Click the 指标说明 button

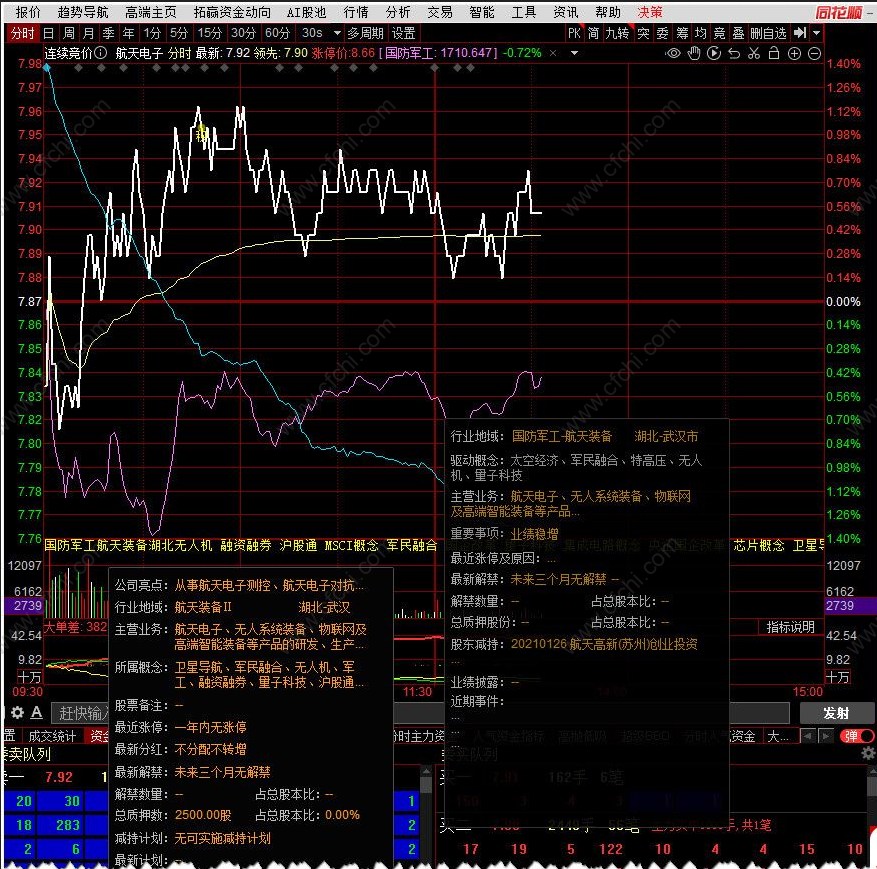click(x=790, y=627)
